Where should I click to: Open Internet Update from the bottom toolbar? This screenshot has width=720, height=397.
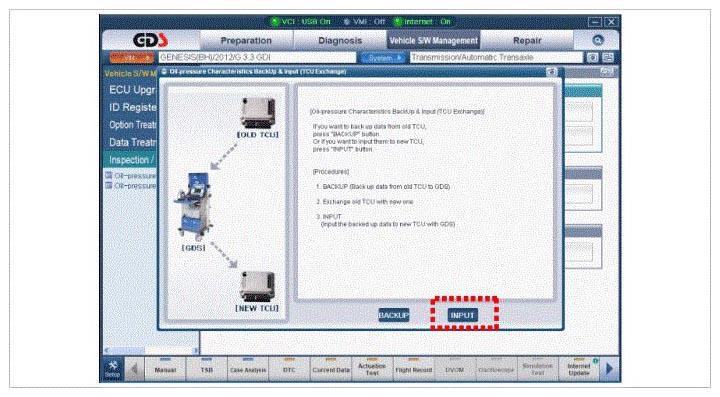coord(579,369)
